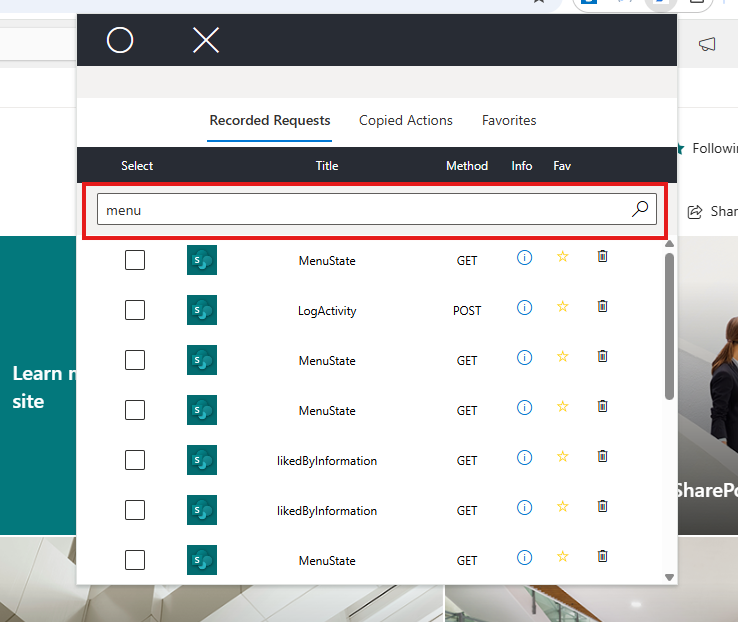Screen dimensions: 738x622
Task: Star the first likedByInformation request
Action: pyautogui.click(x=562, y=458)
